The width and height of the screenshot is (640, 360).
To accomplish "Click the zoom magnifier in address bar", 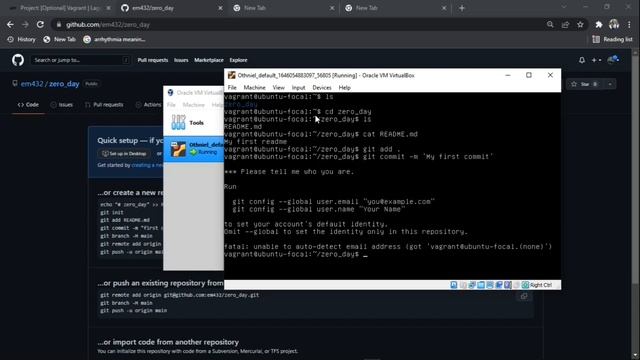I will [550, 24].
